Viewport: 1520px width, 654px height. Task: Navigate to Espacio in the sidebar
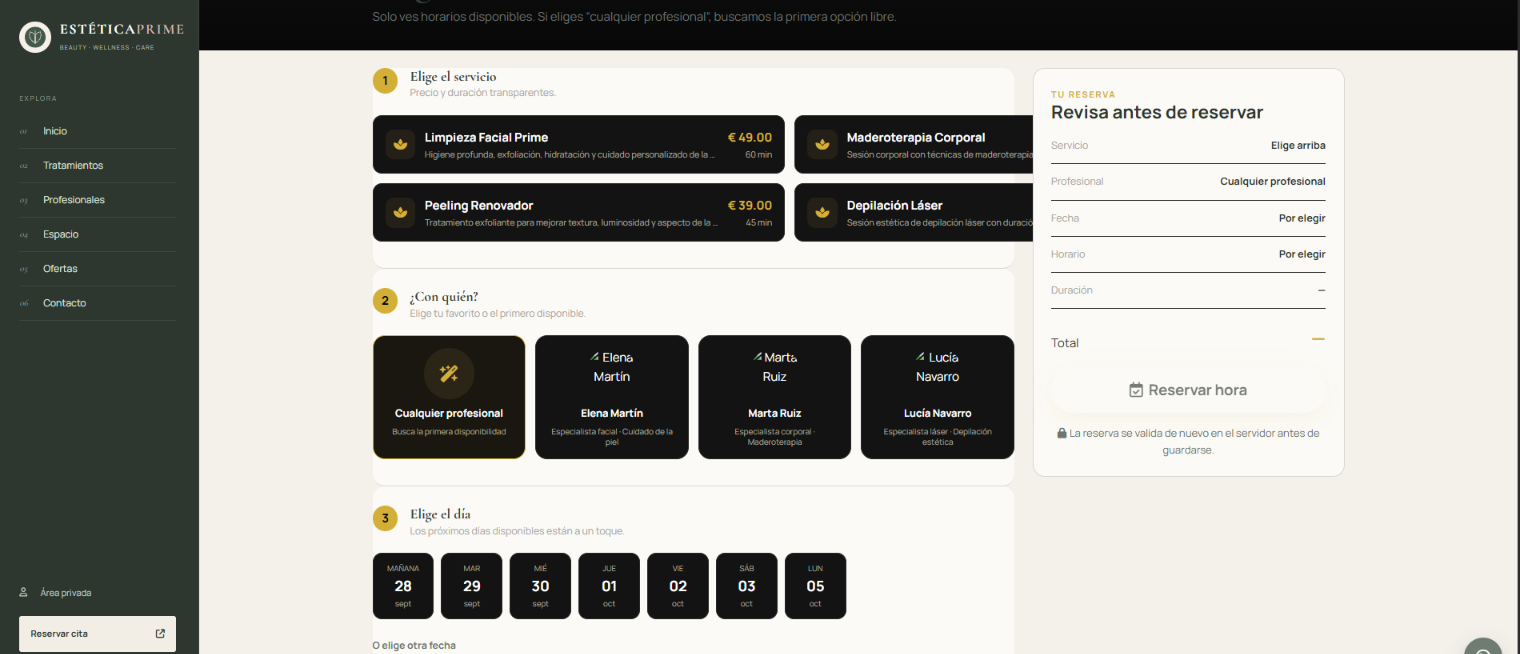(98, 234)
